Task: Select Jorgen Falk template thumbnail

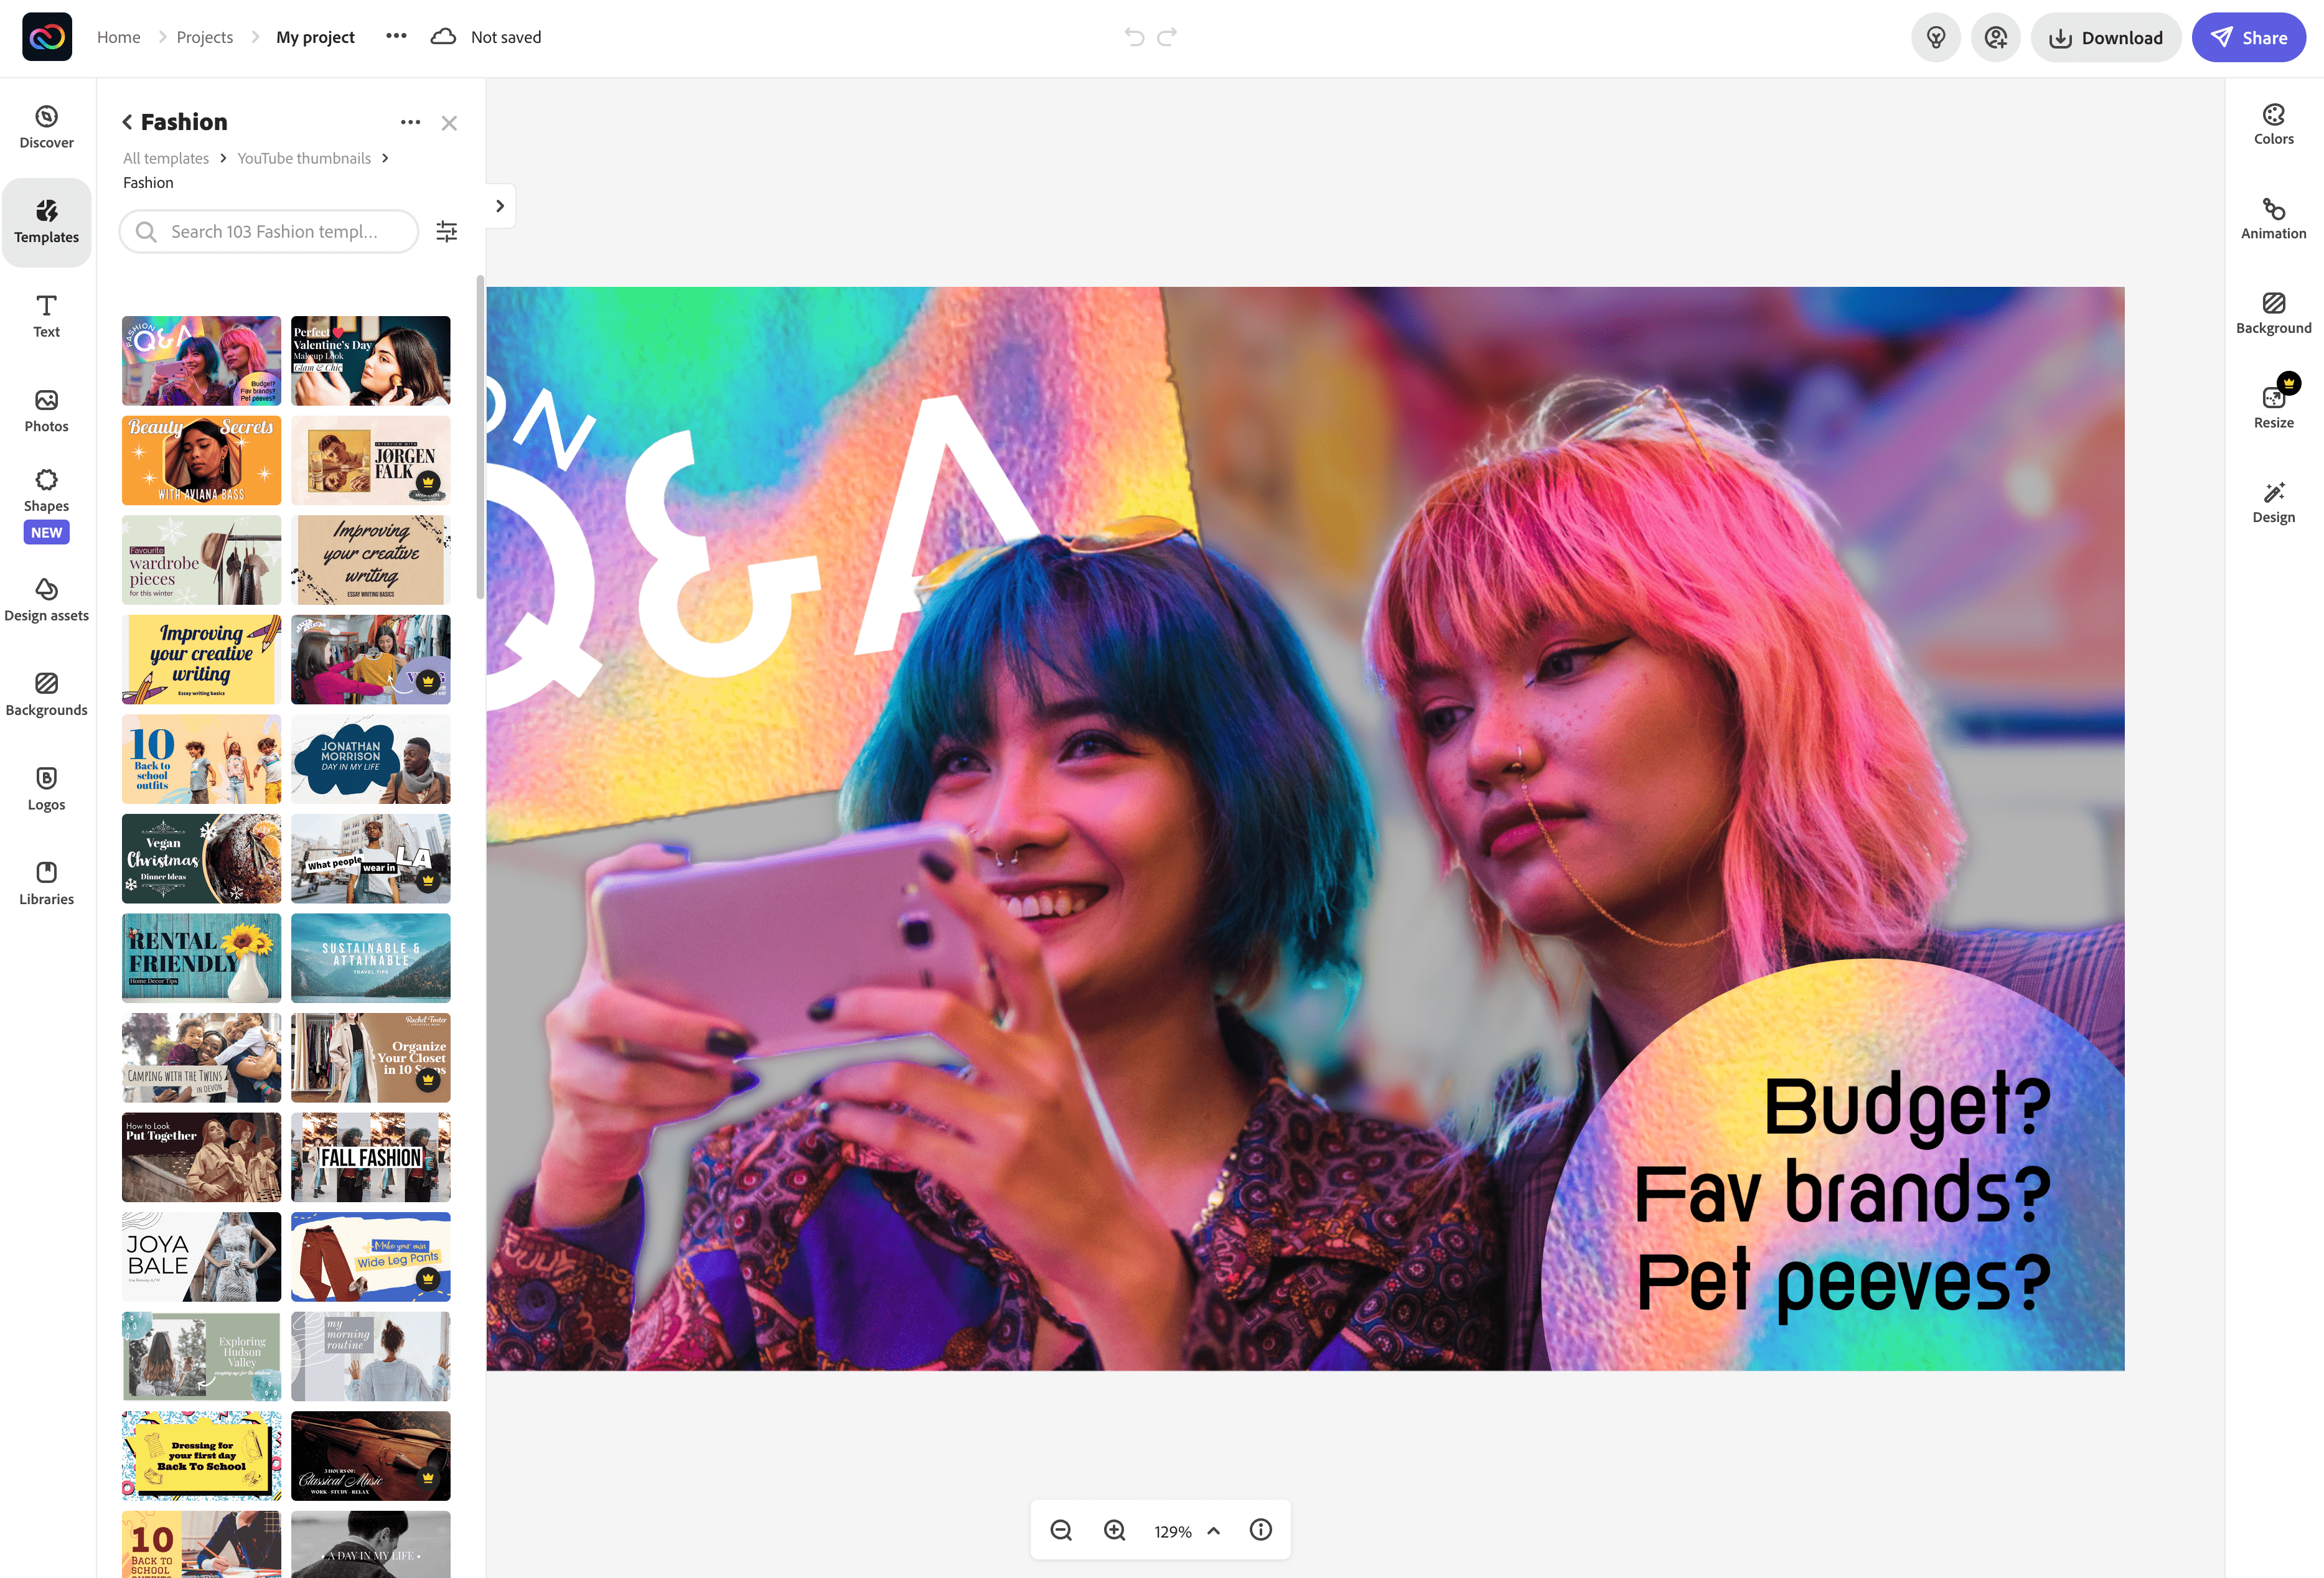Action: [370, 461]
